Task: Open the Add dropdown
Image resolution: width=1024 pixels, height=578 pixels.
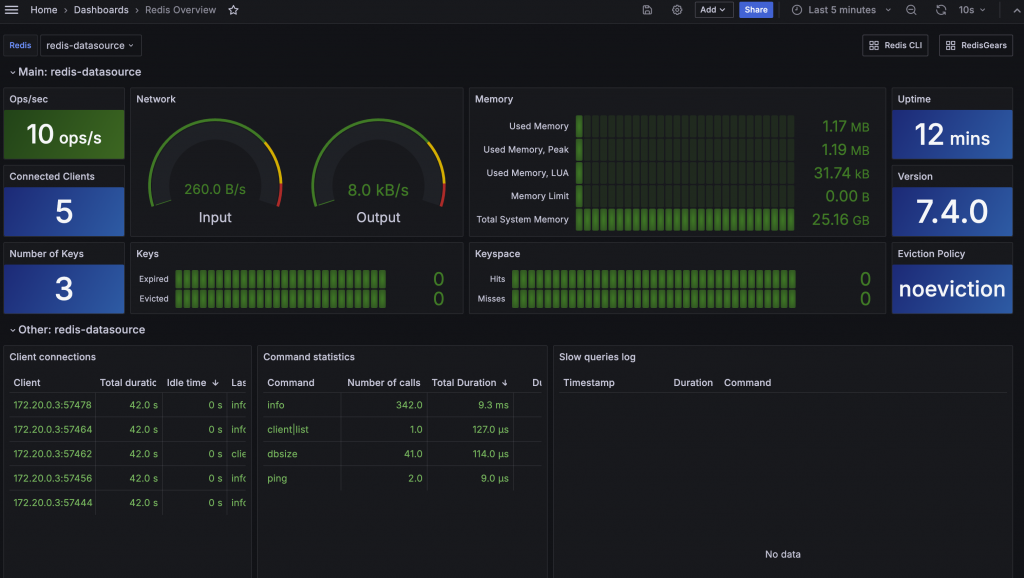Action: tap(713, 10)
